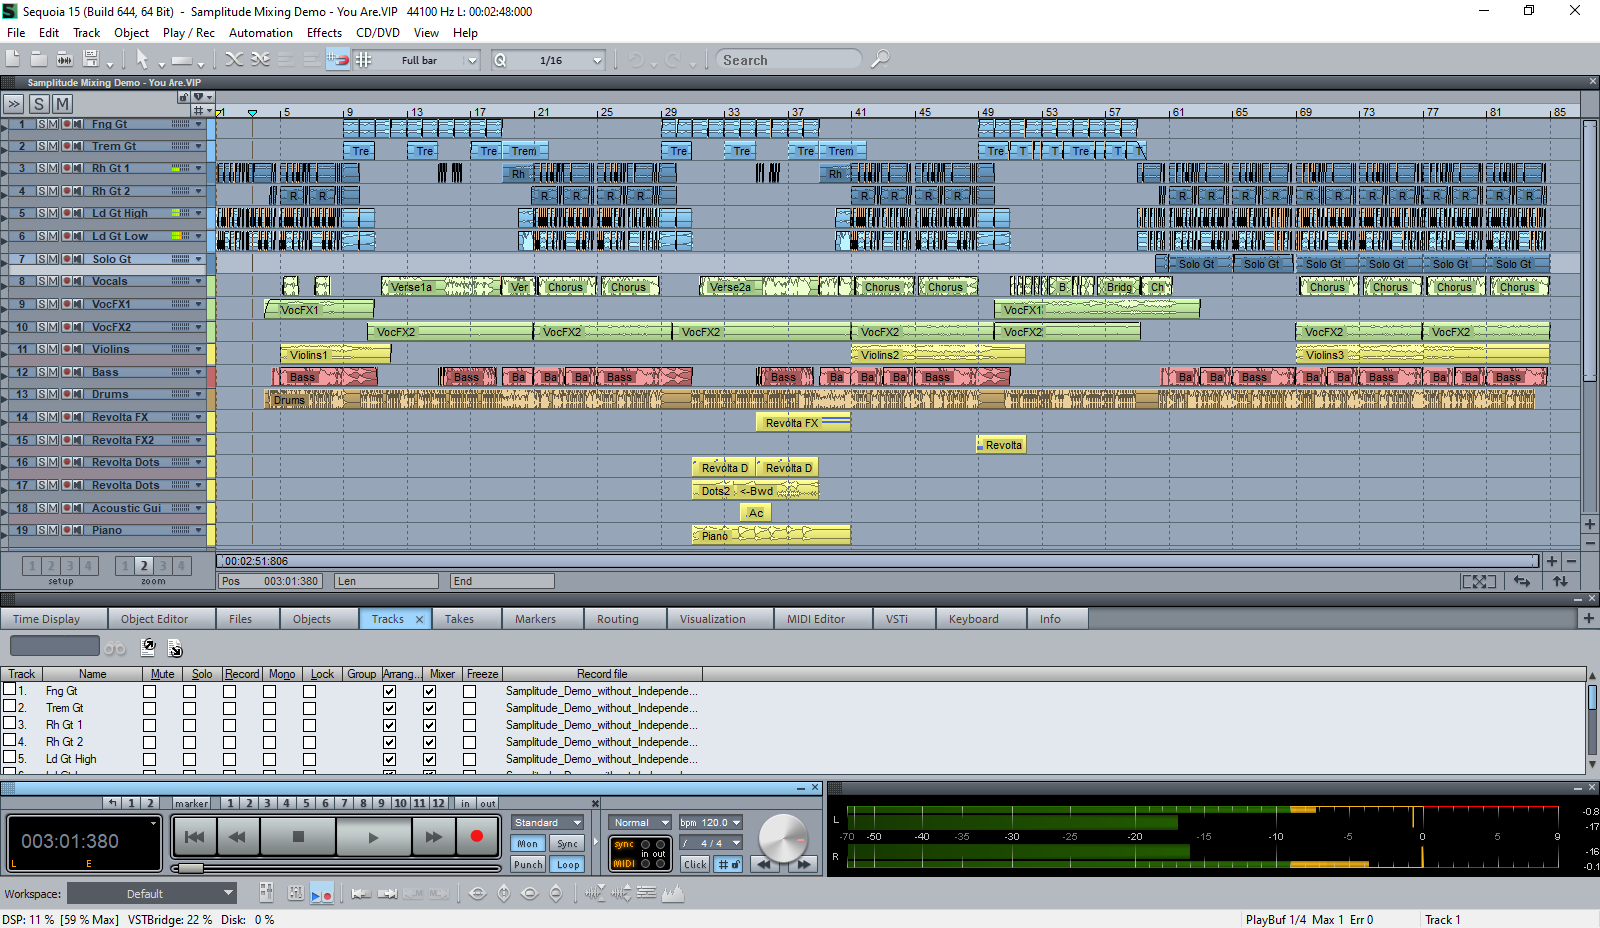Toggle the Mon monitoring button
The width and height of the screenshot is (1600, 928).
(528, 844)
